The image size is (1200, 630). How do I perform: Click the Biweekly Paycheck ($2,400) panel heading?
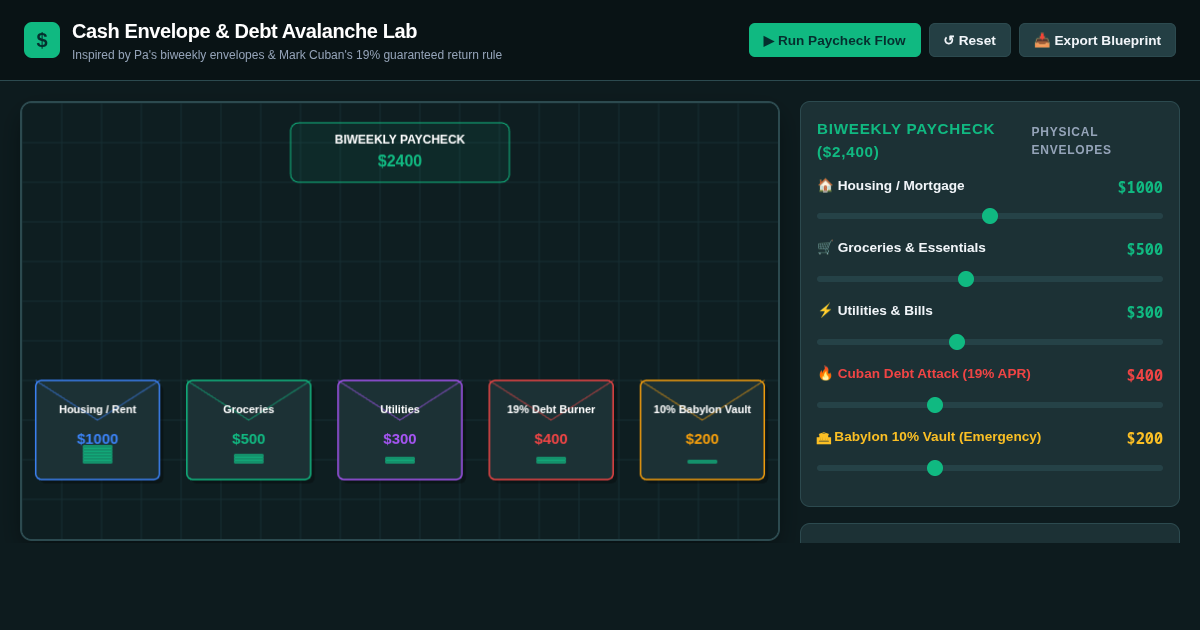click(906, 140)
